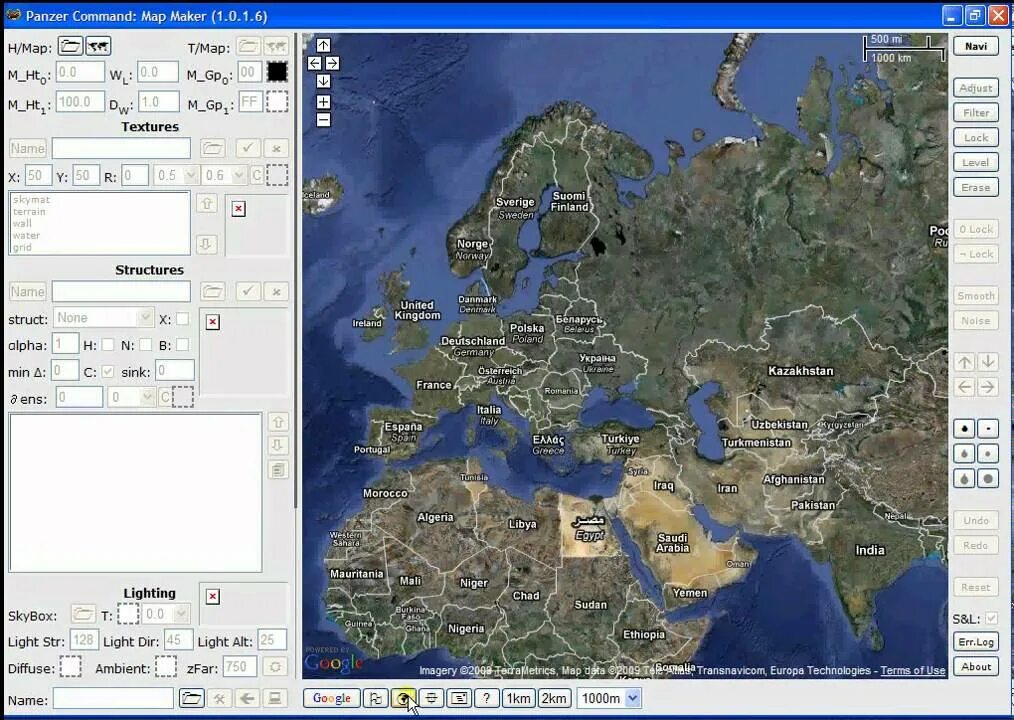Open the SkyBox T dropdown showing 0.0
1014x720 pixels.
(x=166, y=613)
